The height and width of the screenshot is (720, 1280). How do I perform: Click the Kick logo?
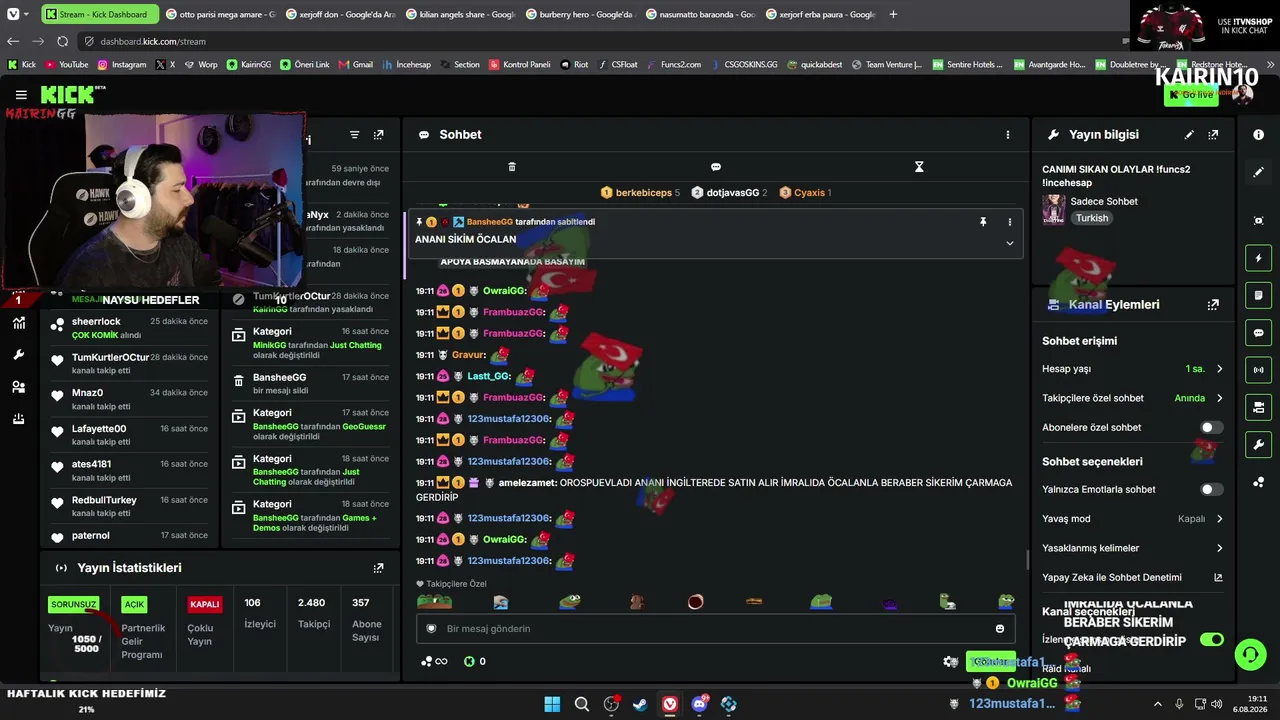click(x=70, y=95)
